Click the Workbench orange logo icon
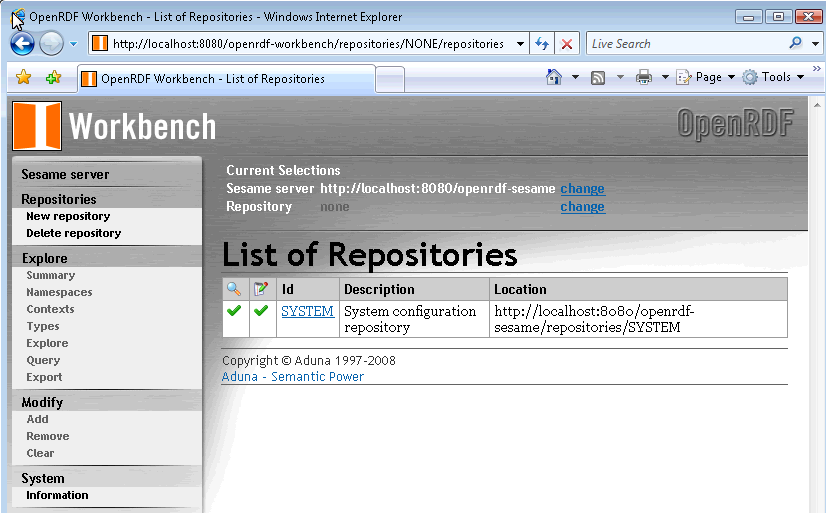The image size is (826, 513). pyautogui.click(x=36, y=126)
